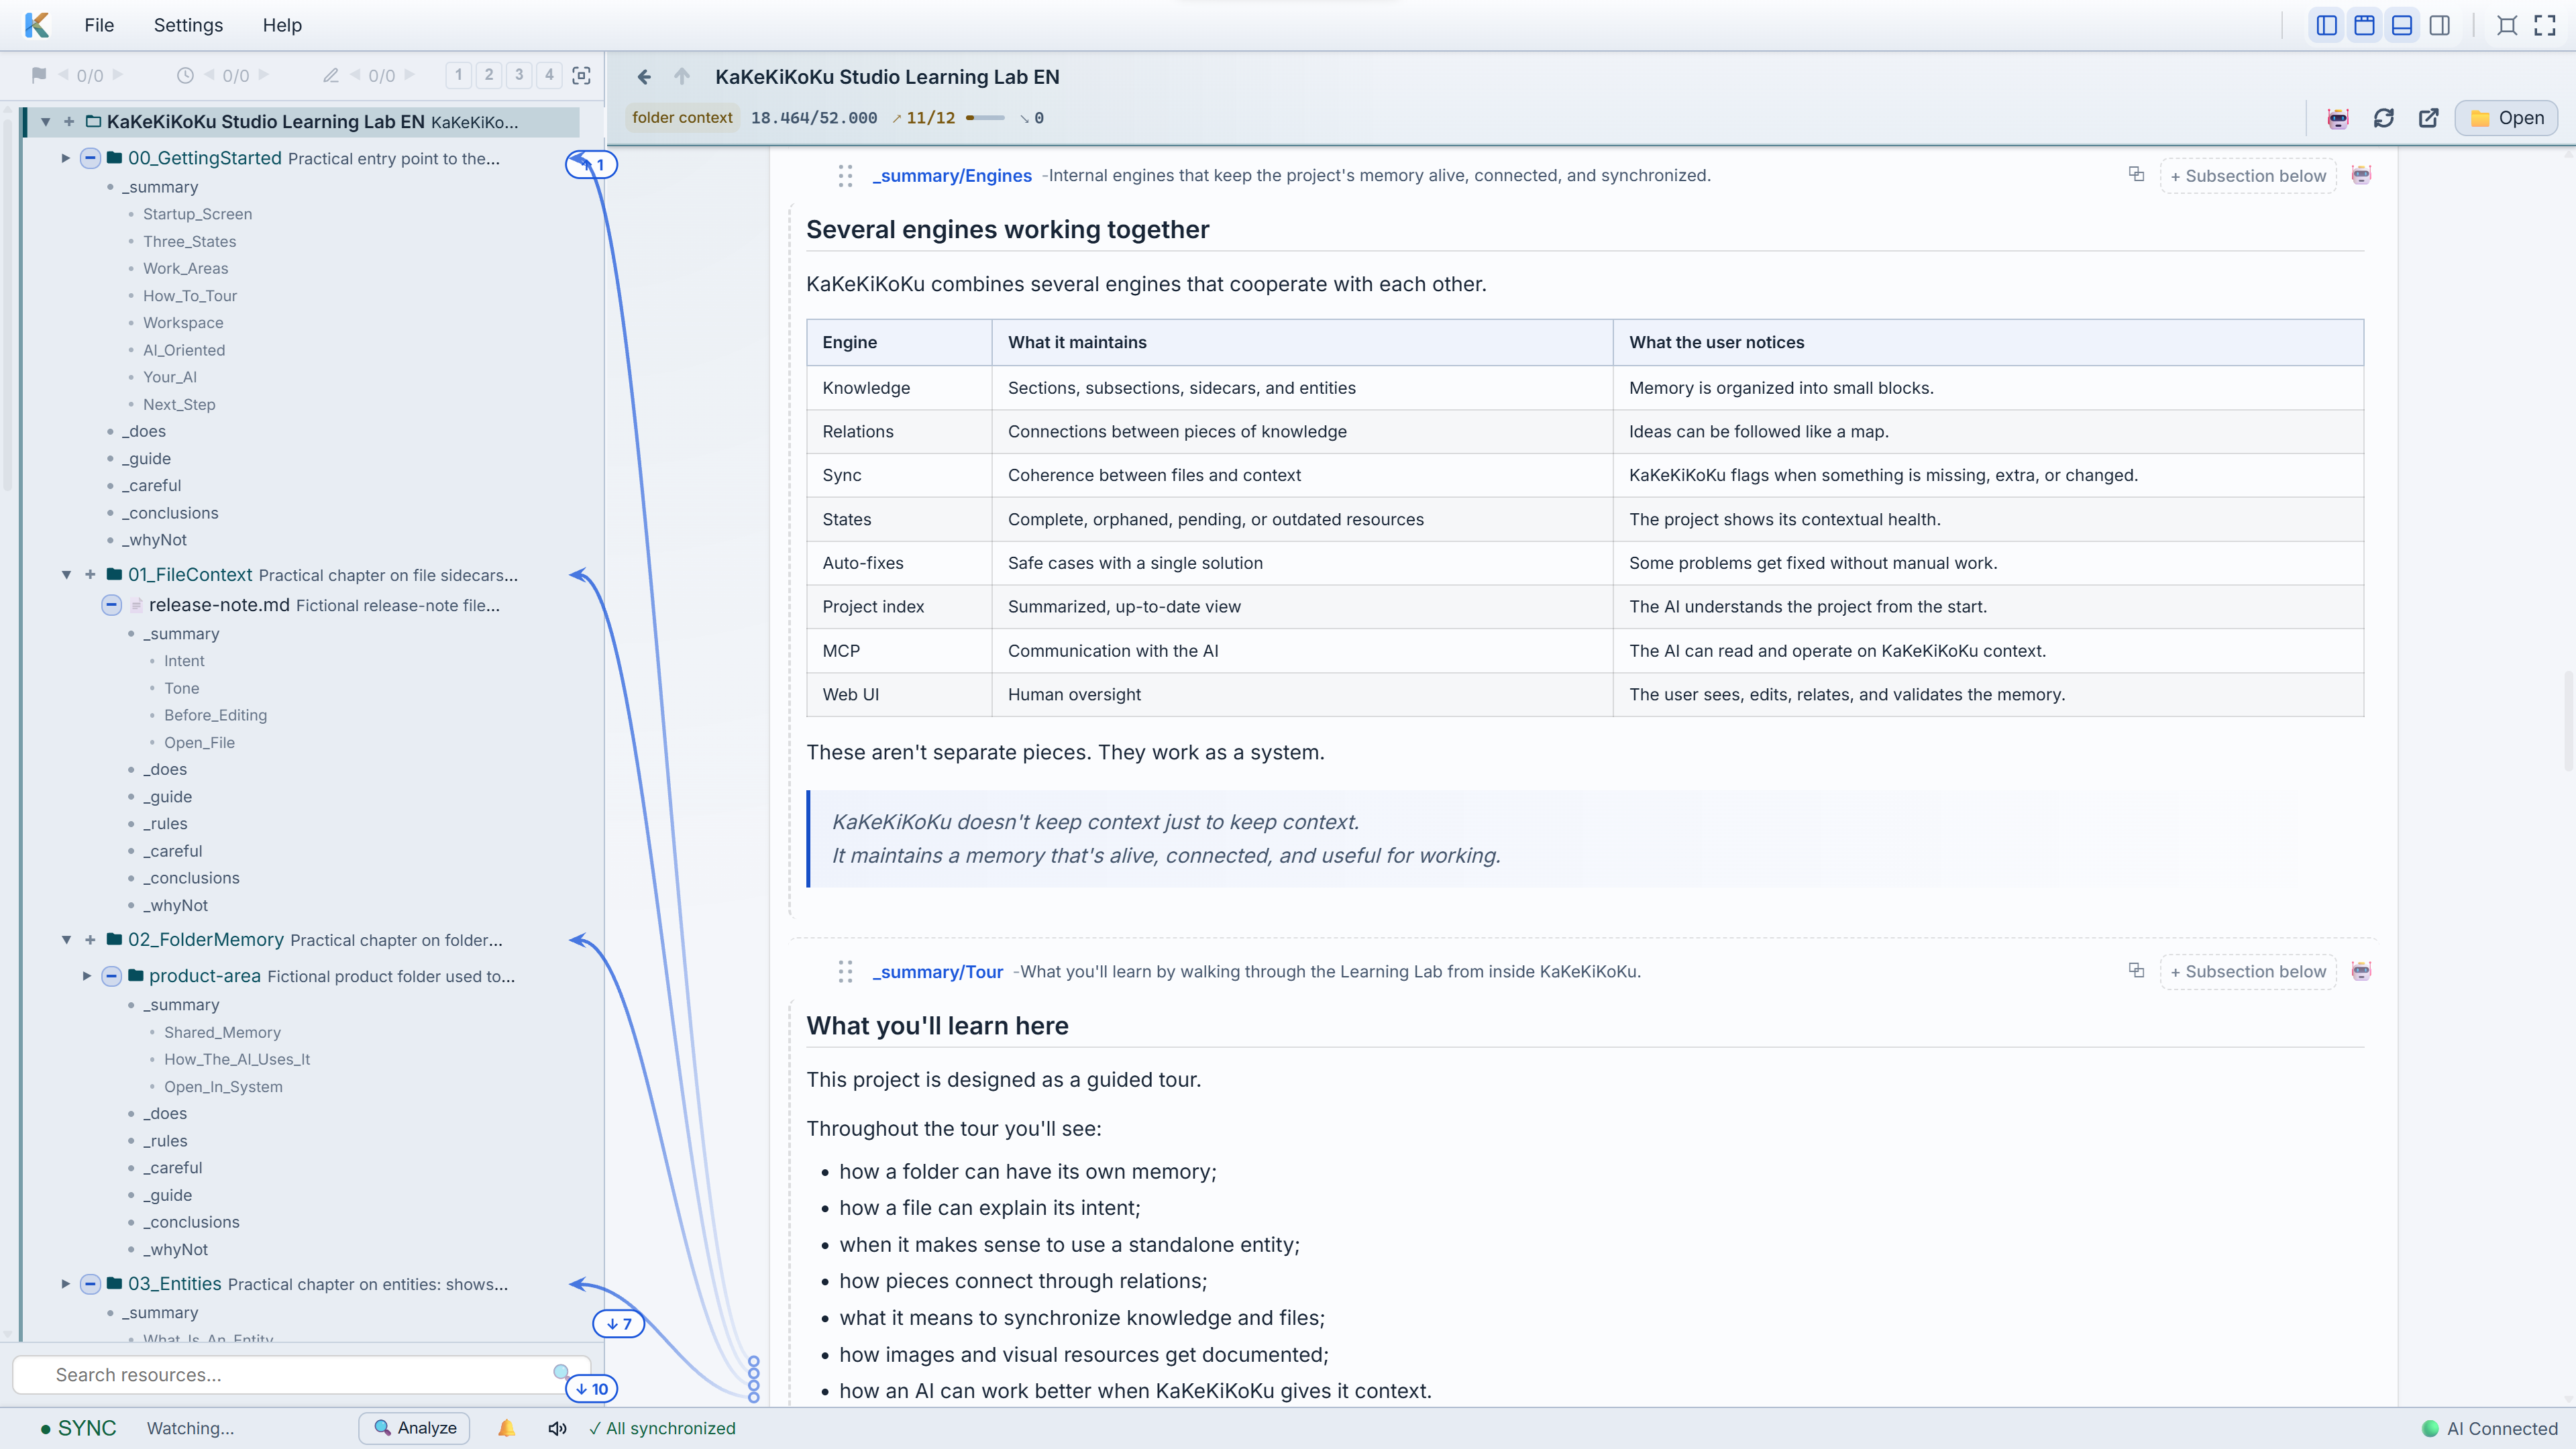Enter fullscreen mode
Screen dimensions: 2576x1449
click(2545, 25)
